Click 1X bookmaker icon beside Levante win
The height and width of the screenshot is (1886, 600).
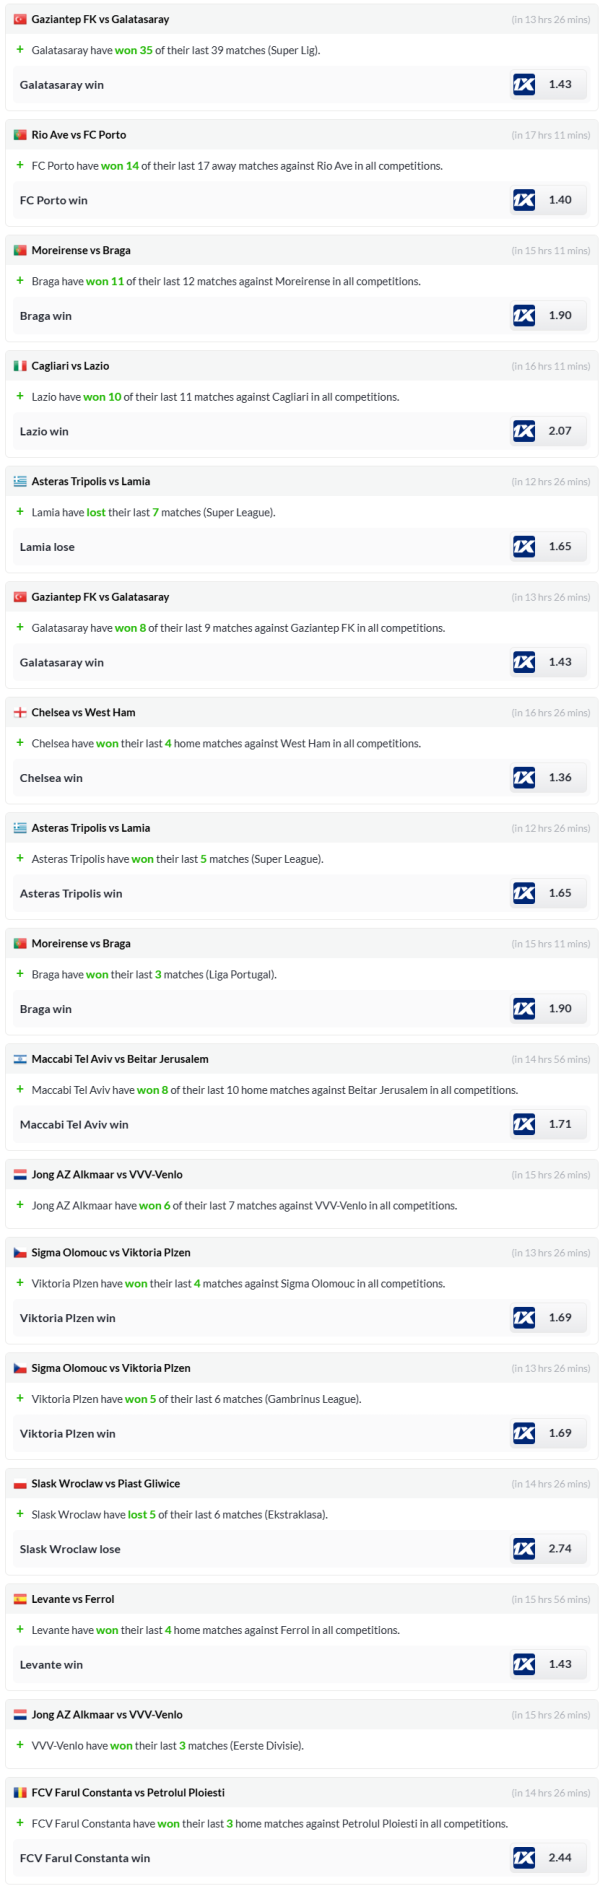[x=524, y=1664]
